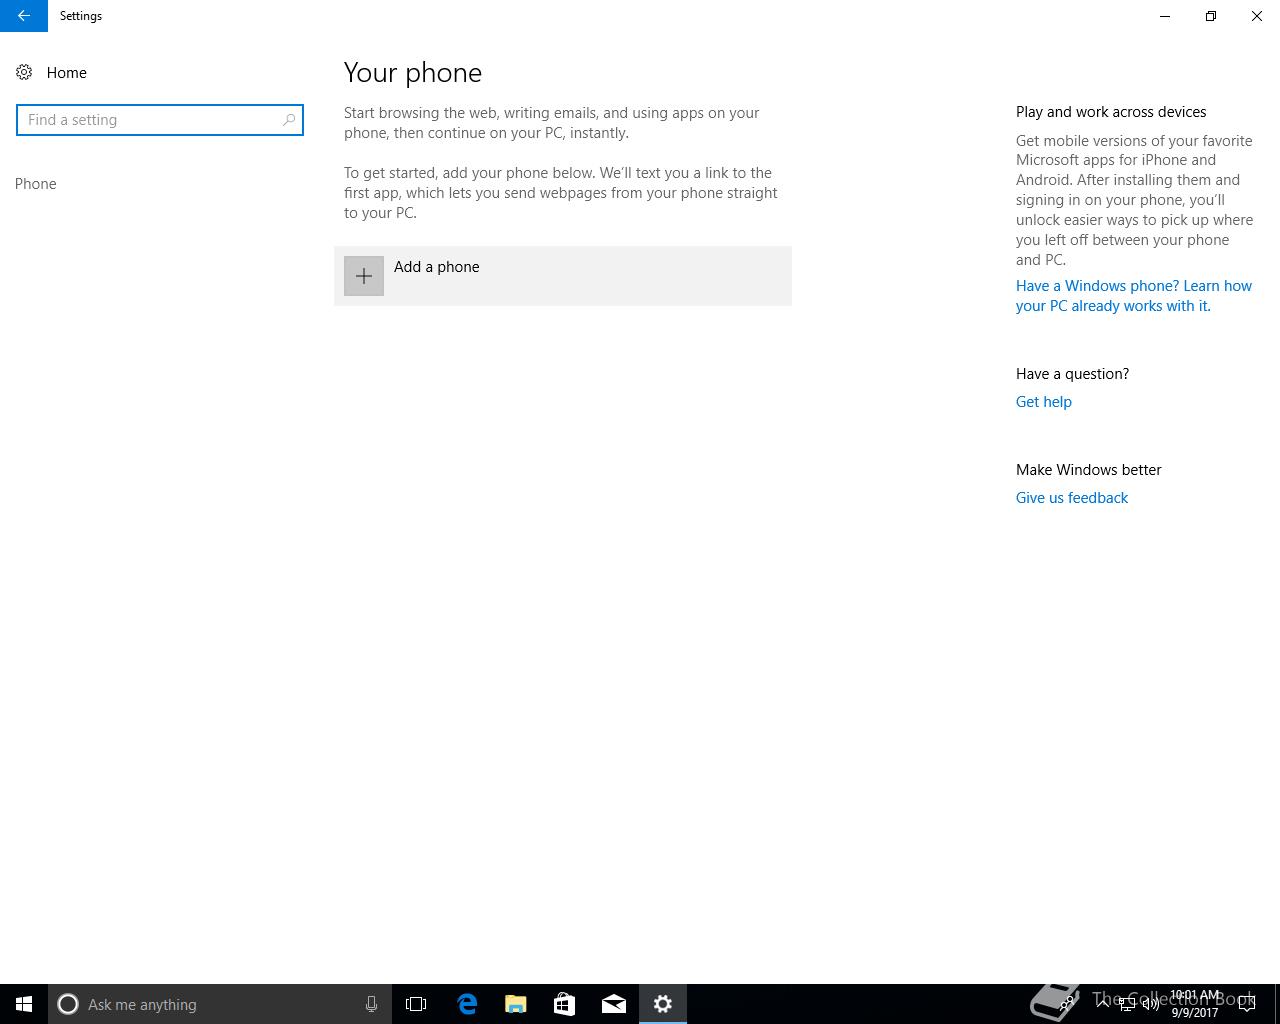This screenshot has height=1024, width=1280.
Task: Click the Your phone page heading
Action: (x=413, y=73)
